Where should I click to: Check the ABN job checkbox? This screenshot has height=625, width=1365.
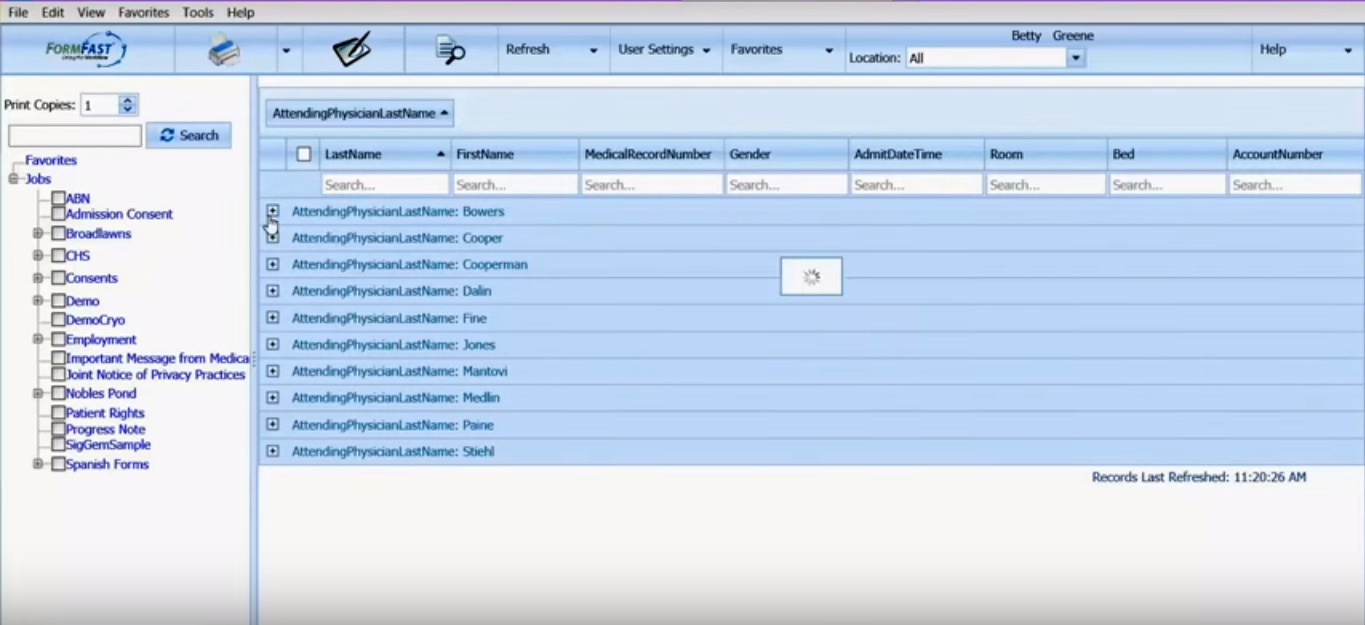[58, 199]
